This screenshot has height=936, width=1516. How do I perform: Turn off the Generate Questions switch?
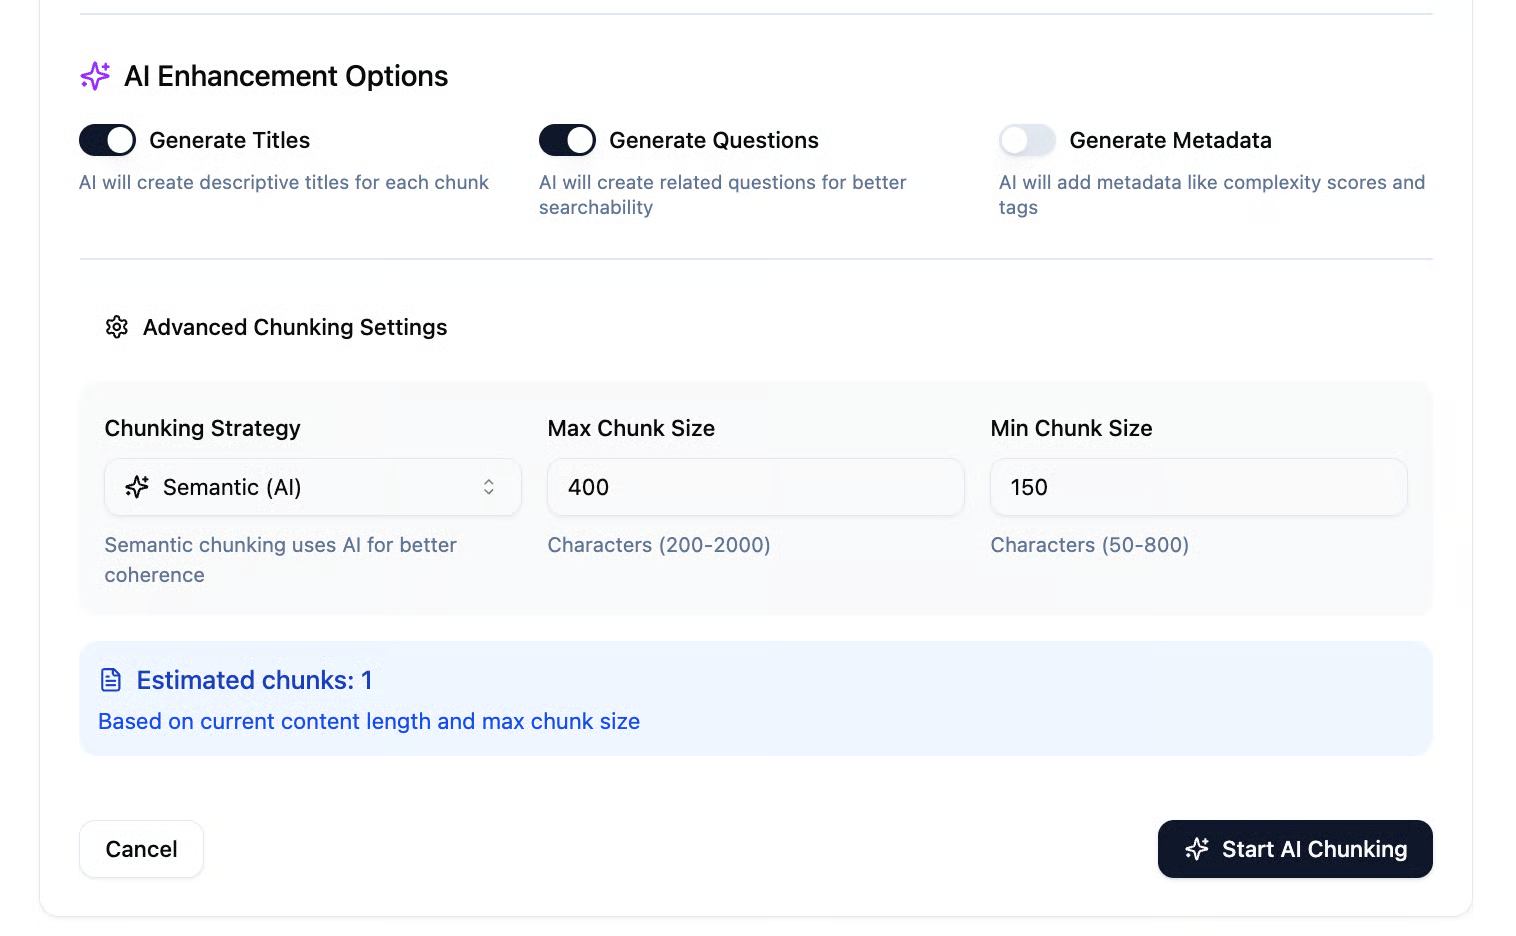[567, 140]
